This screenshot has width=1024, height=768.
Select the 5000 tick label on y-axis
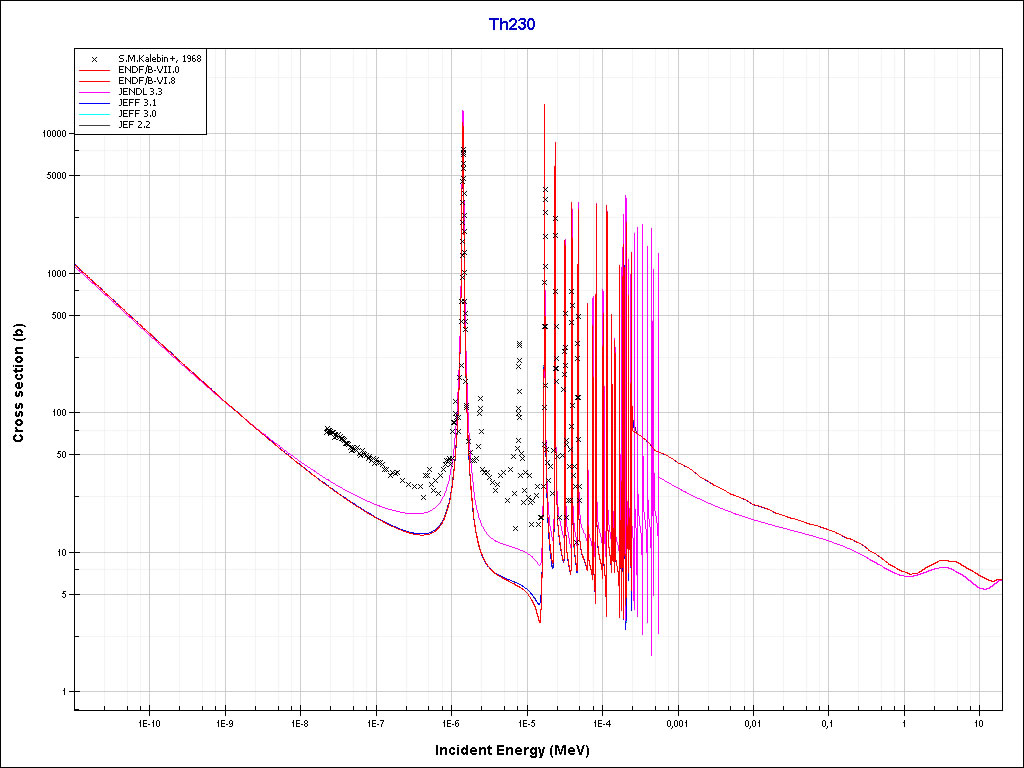[55, 176]
